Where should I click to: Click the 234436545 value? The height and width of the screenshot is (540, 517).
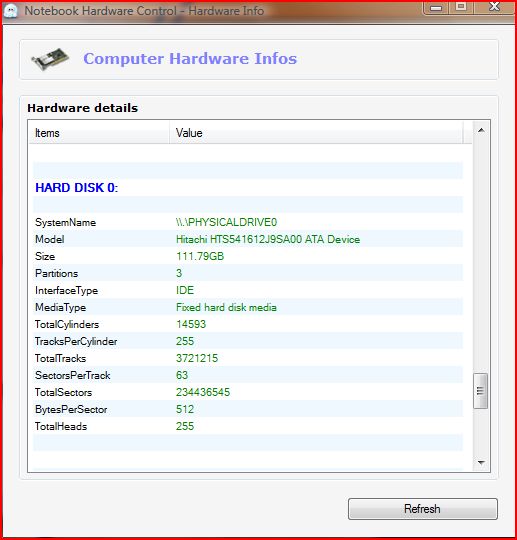203,392
